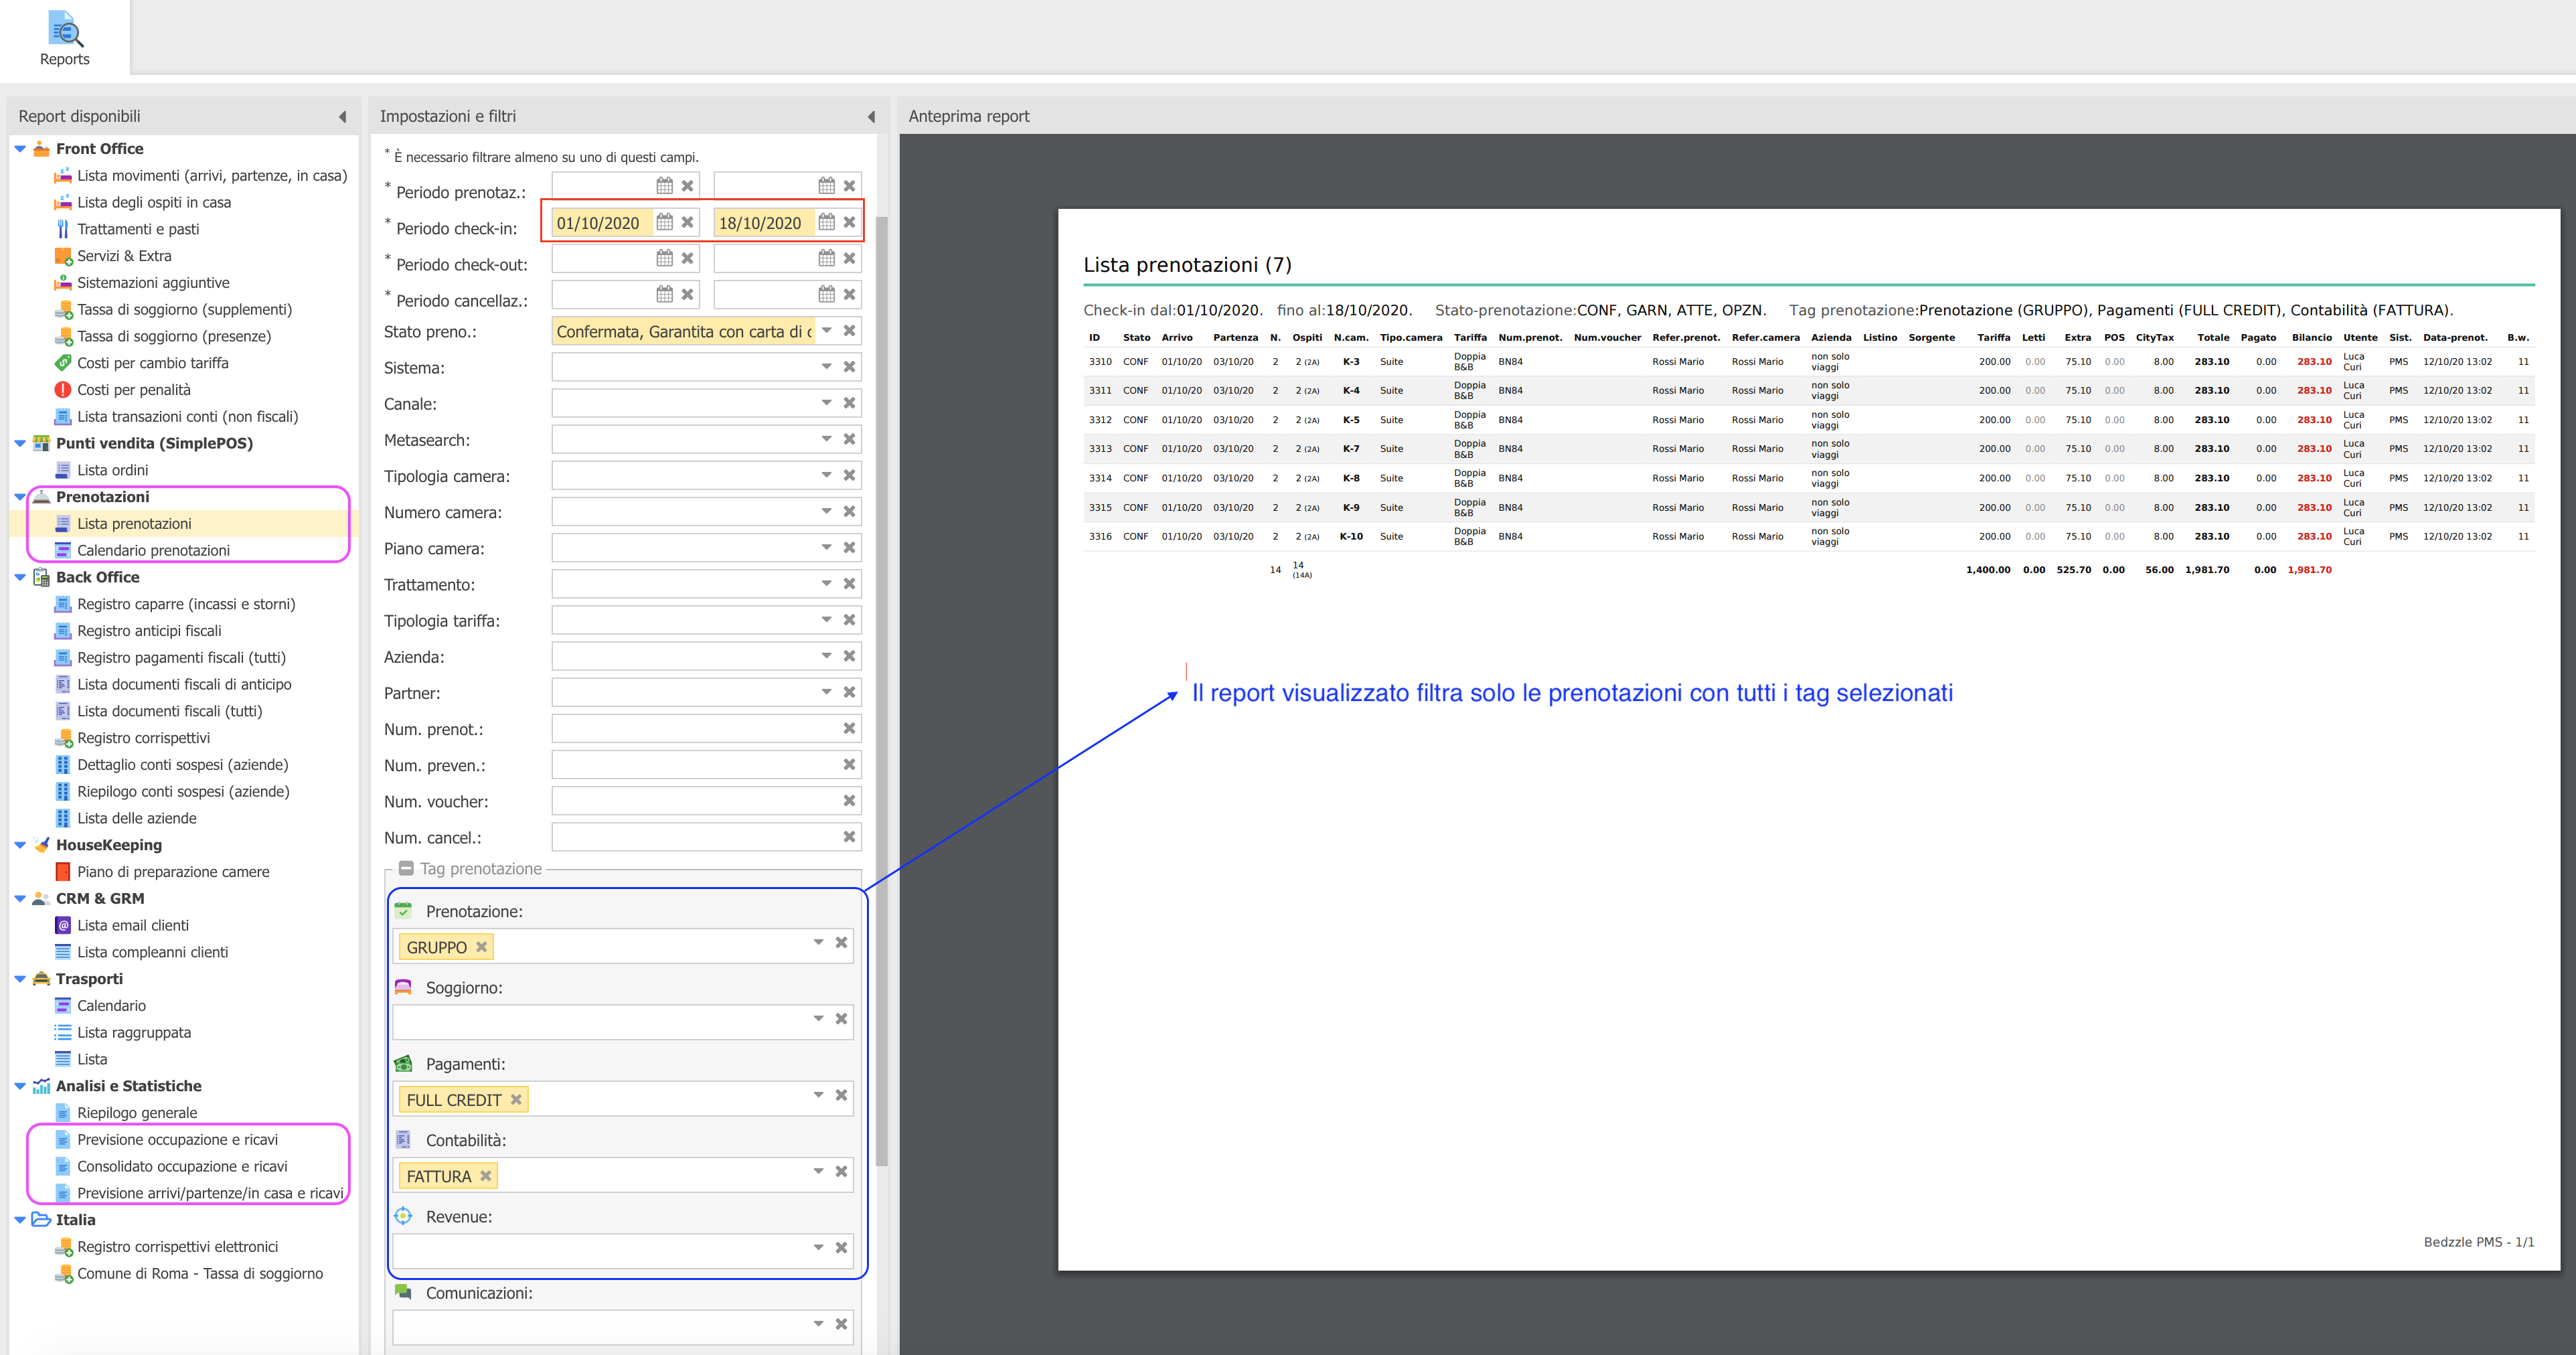Viewport: 2576px width, 1355px height.
Task: Open calendar picker for check-in end date
Action: [x=826, y=222]
